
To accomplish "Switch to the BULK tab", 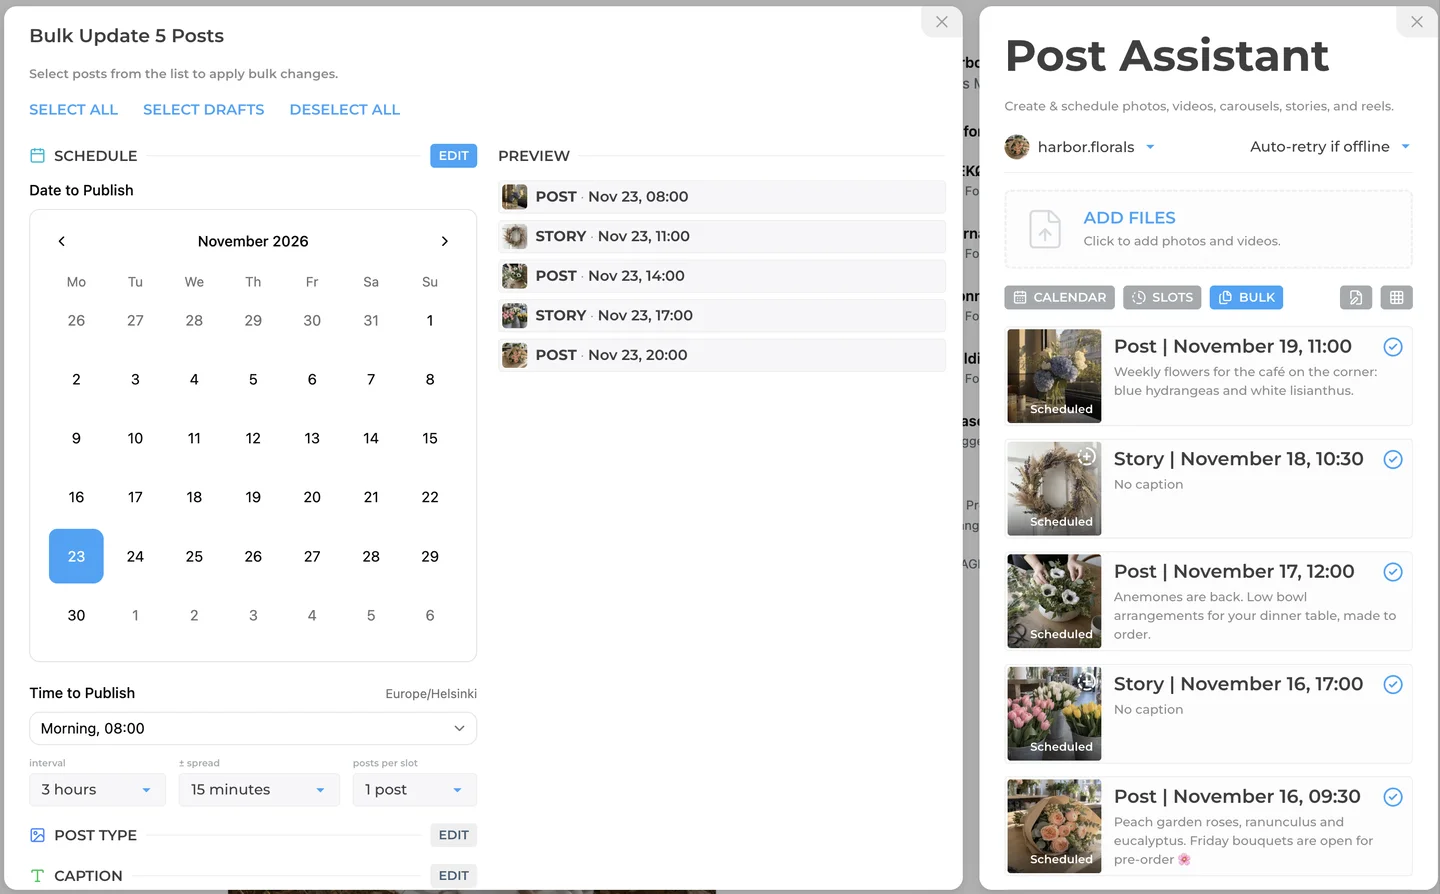I will click(x=1246, y=297).
